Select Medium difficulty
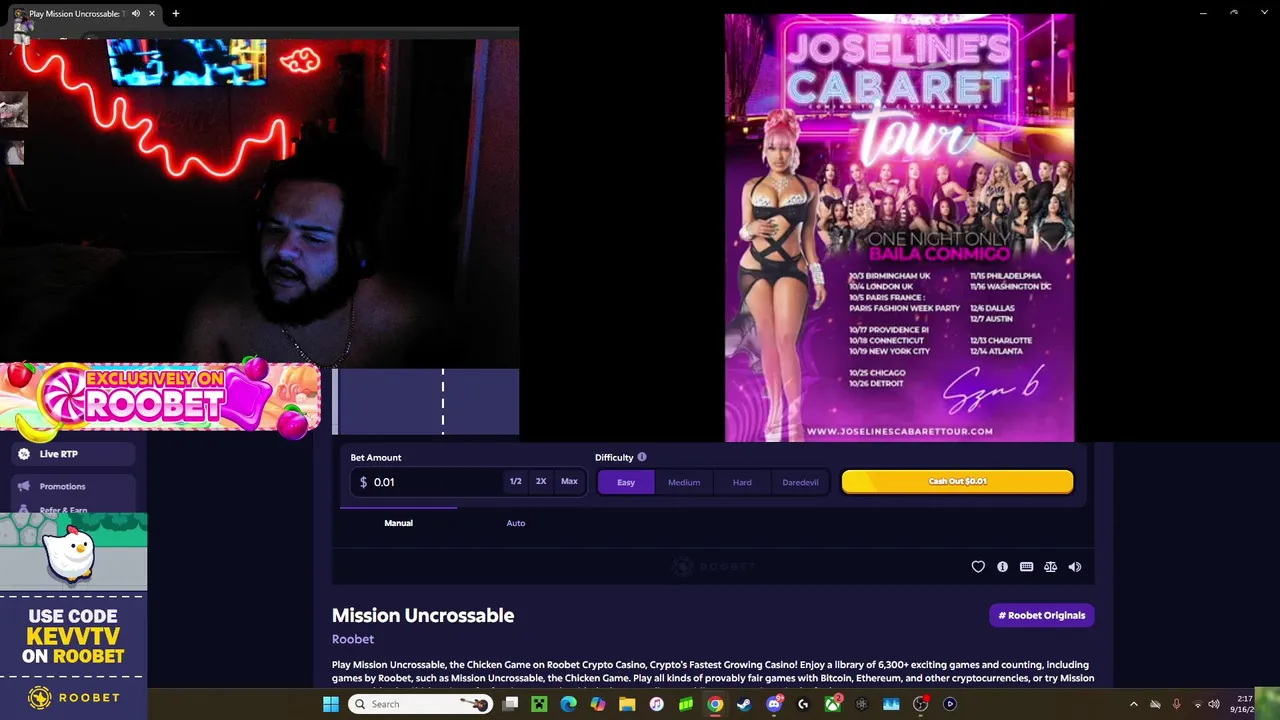Image resolution: width=1280 pixels, height=720 pixels. 684,482
